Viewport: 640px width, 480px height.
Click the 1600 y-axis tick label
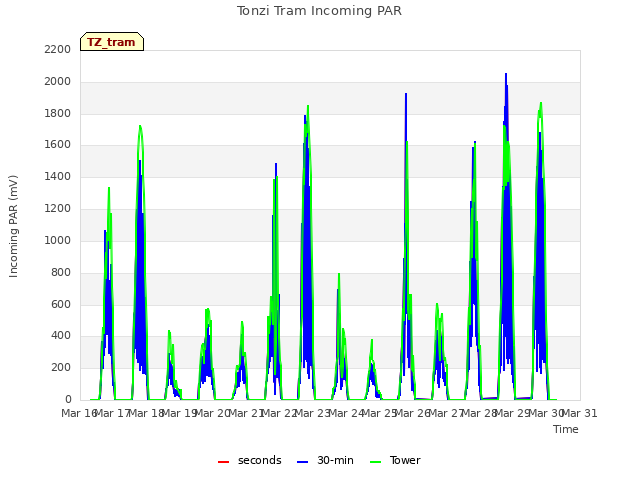click(58, 145)
